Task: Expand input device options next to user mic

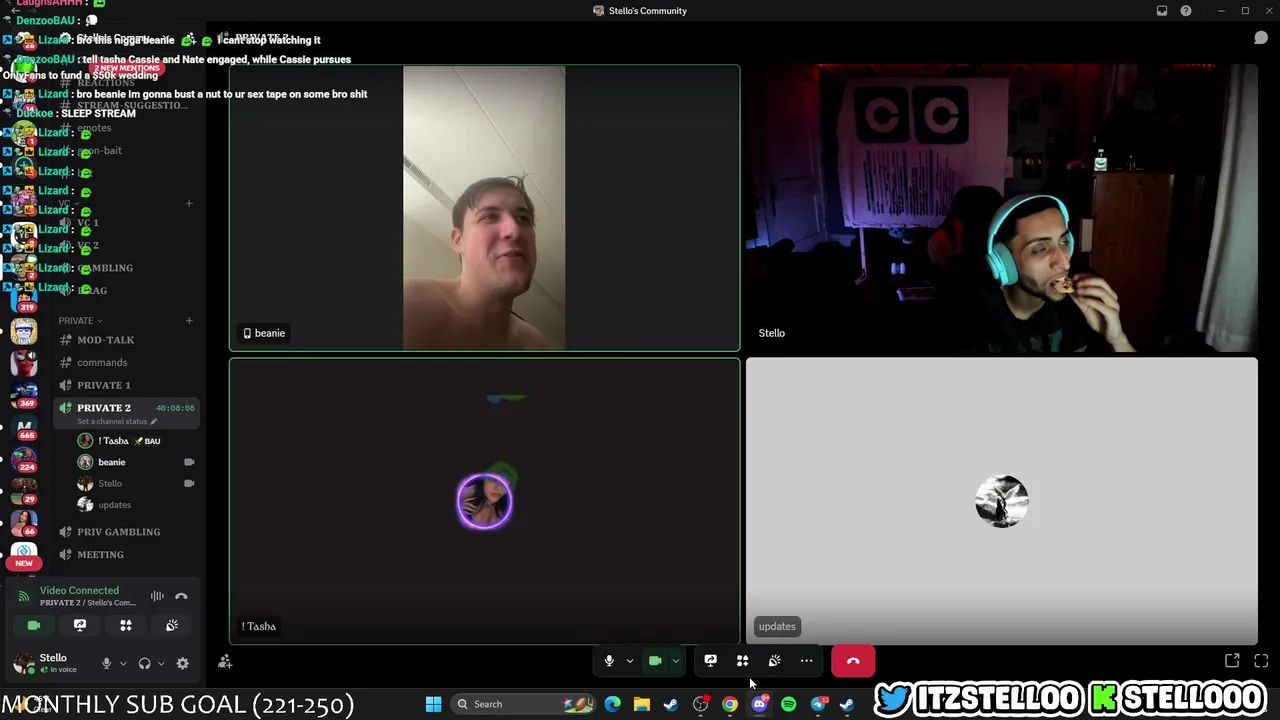Action: tap(123, 663)
